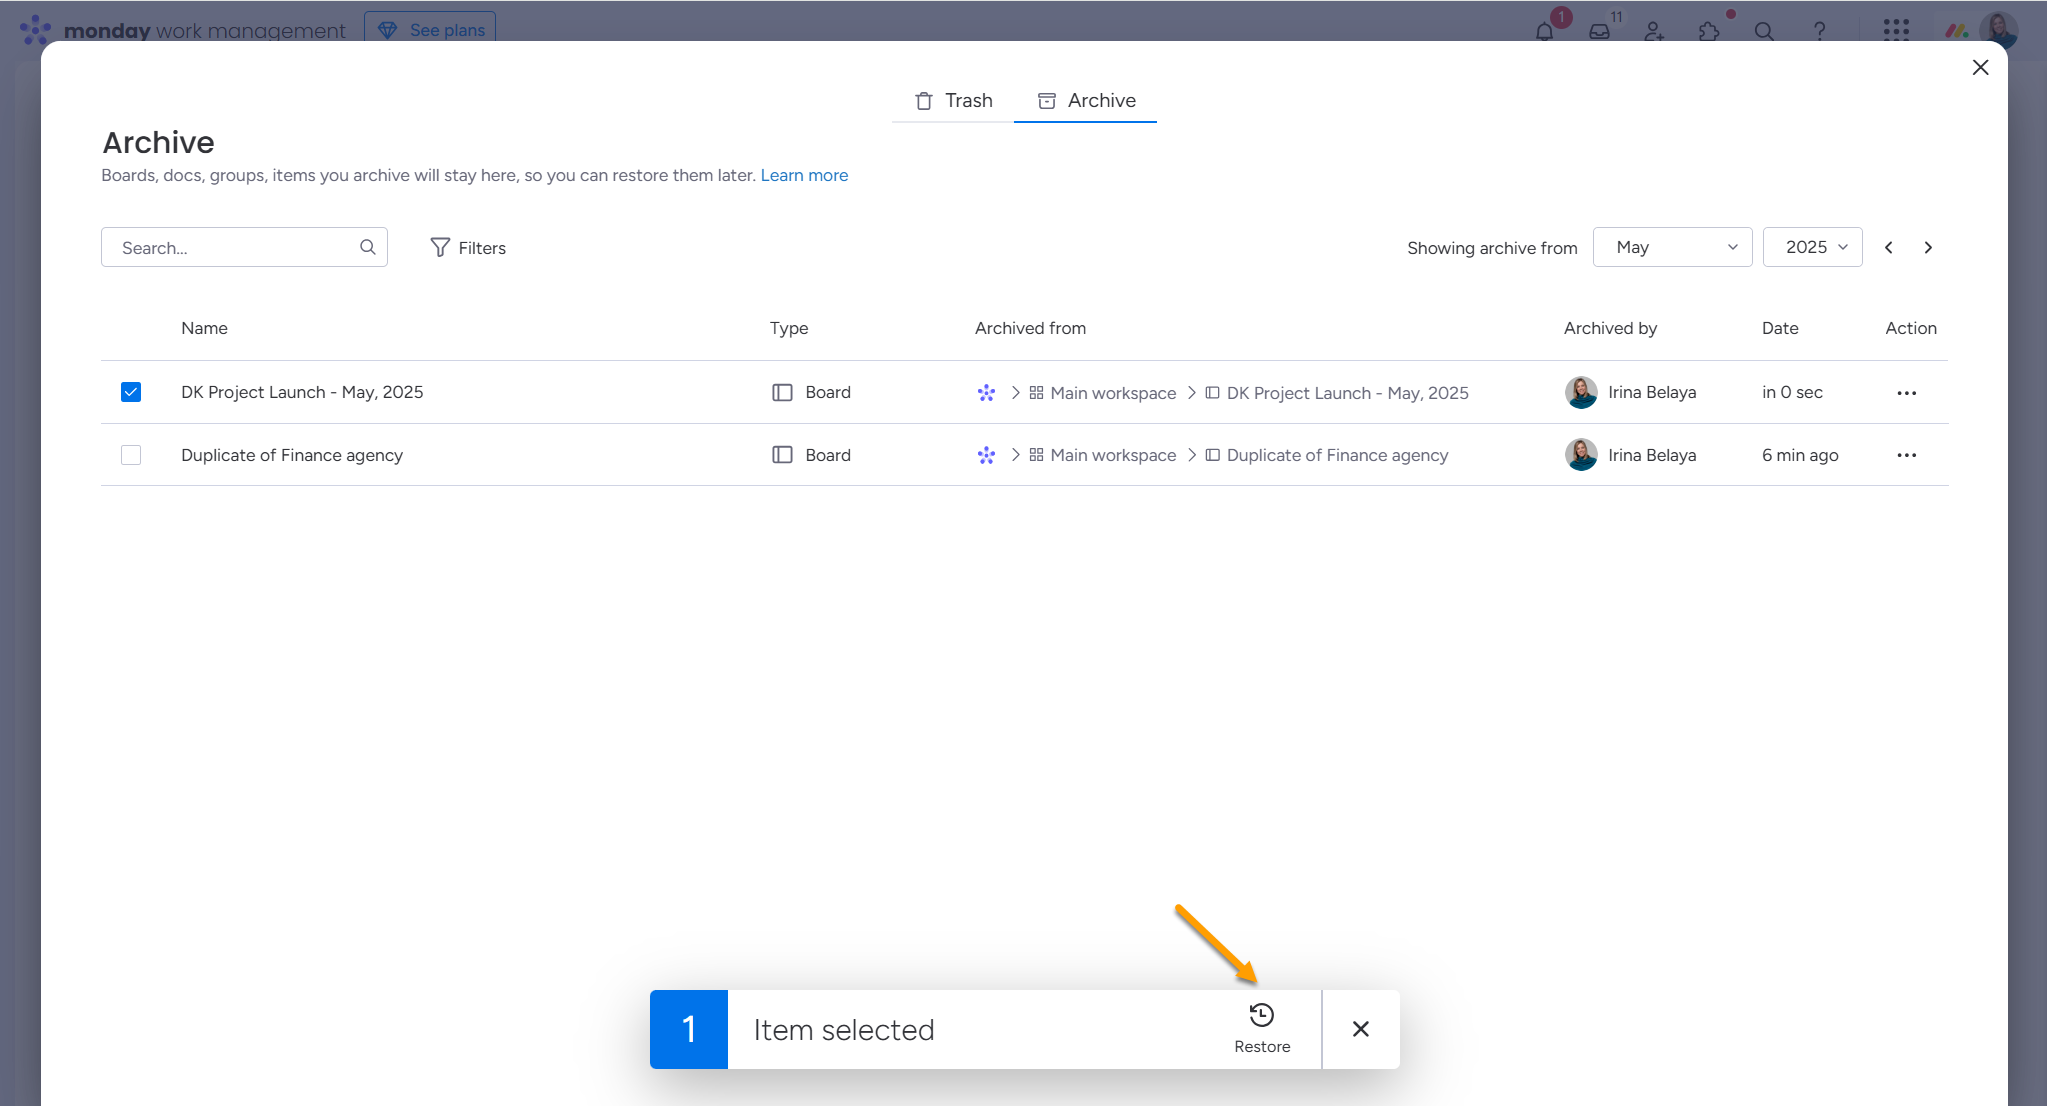This screenshot has height=1106, width=2047.
Task: Click the Duplicate of Finance agency name
Action: pos(292,455)
